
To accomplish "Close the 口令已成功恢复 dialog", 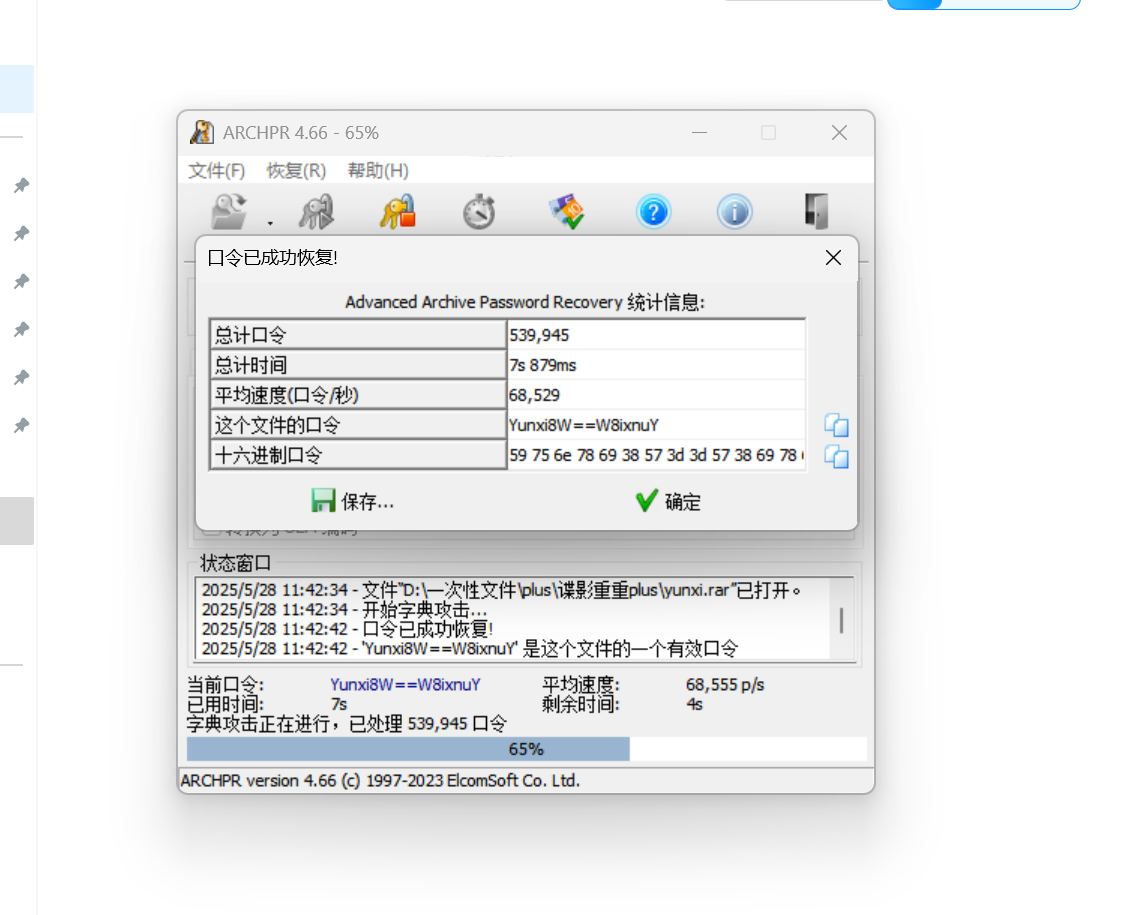I will point(833,258).
